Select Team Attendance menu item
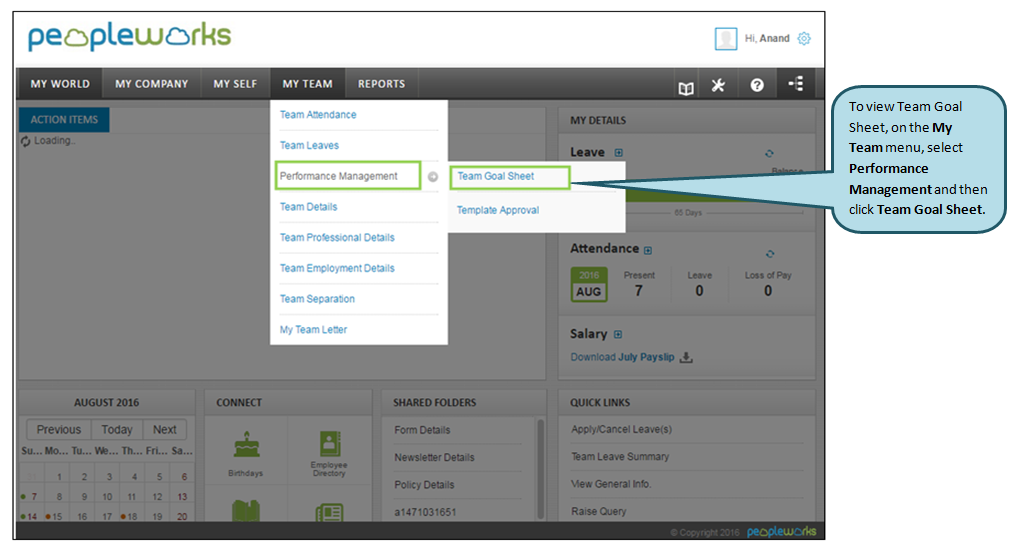This screenshot has height=545, width=1010. 318,115
